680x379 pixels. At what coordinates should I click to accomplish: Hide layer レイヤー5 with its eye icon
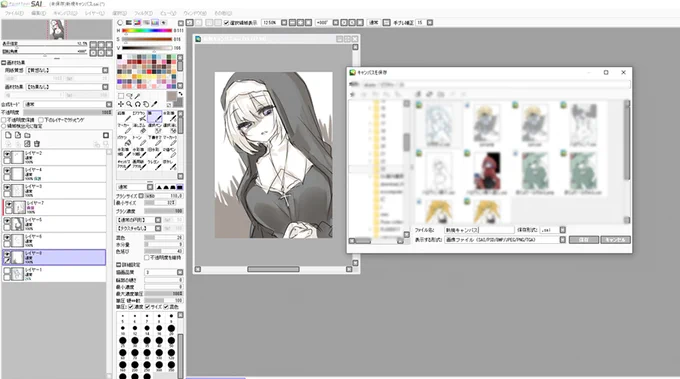point(7,221)
